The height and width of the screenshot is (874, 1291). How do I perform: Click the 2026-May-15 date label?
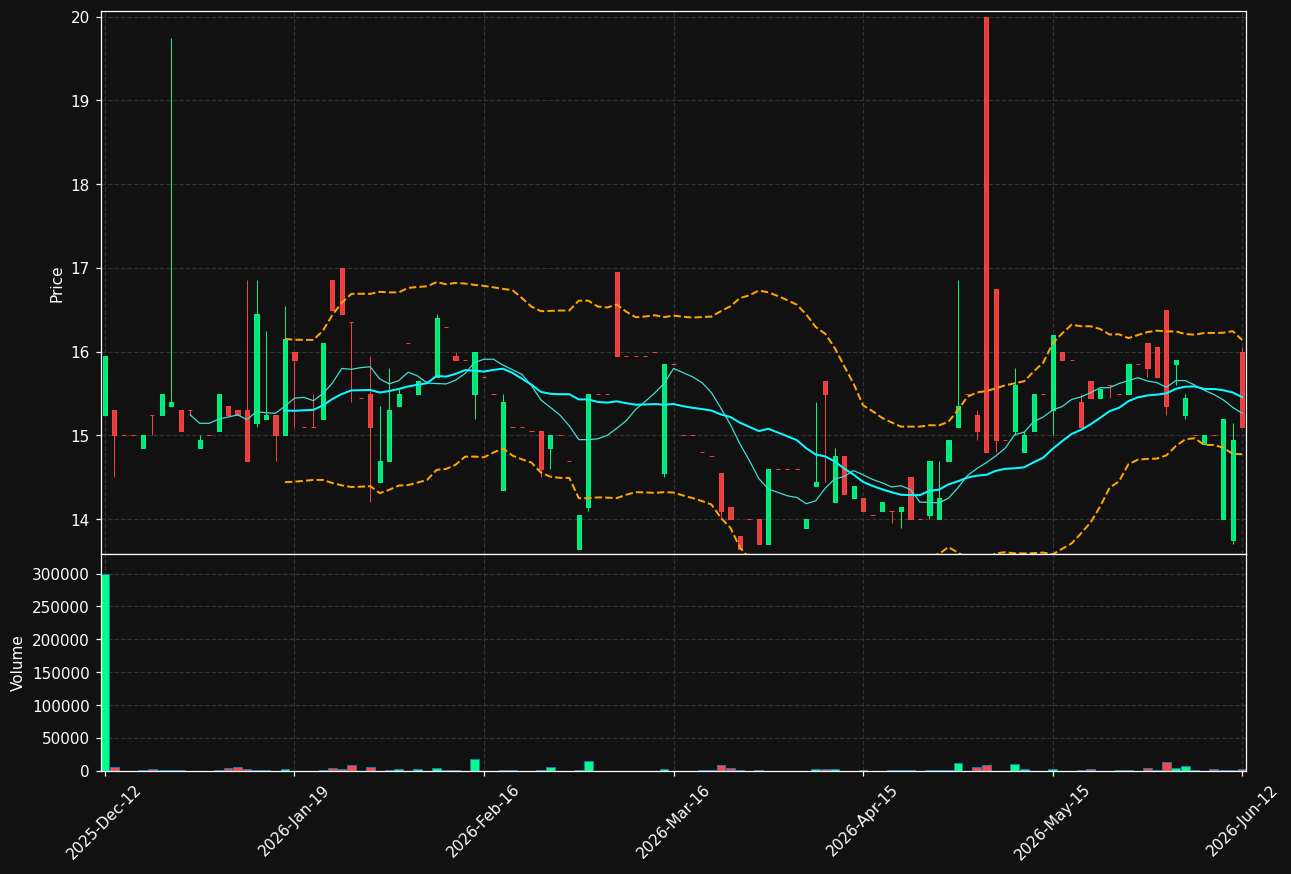(1052, 821)
